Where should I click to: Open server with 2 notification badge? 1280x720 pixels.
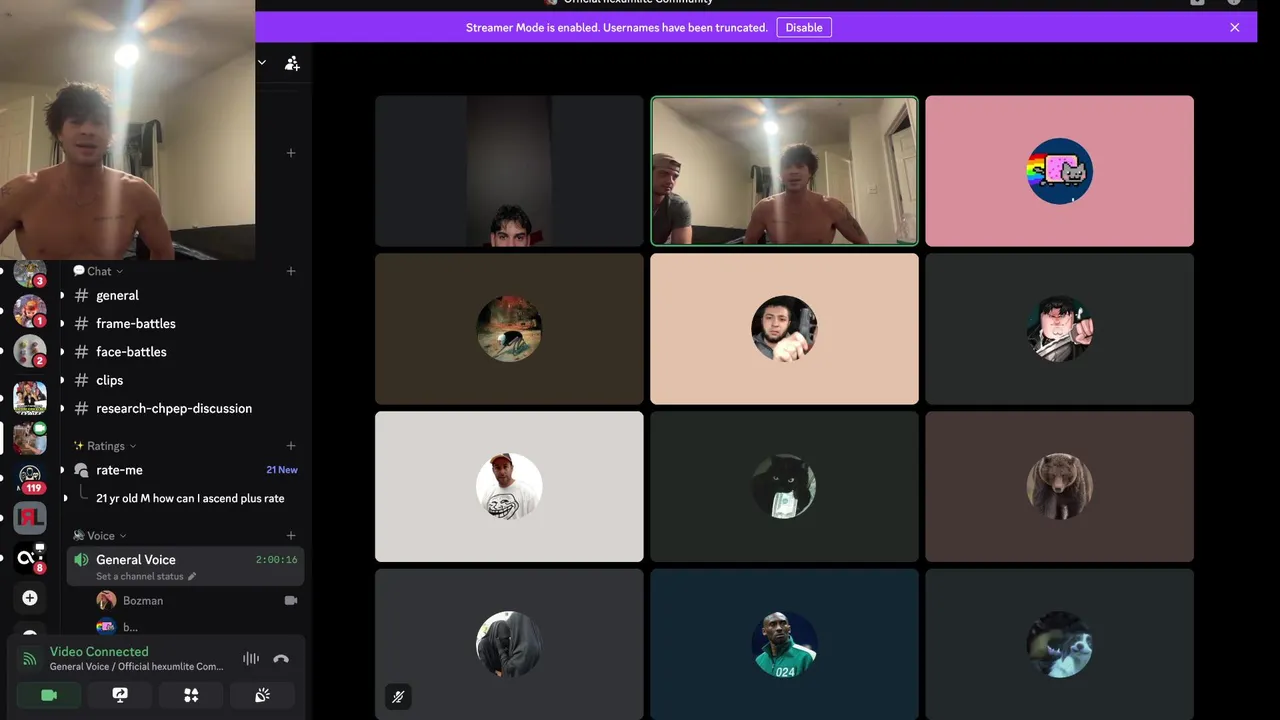(x=29, y=352)
